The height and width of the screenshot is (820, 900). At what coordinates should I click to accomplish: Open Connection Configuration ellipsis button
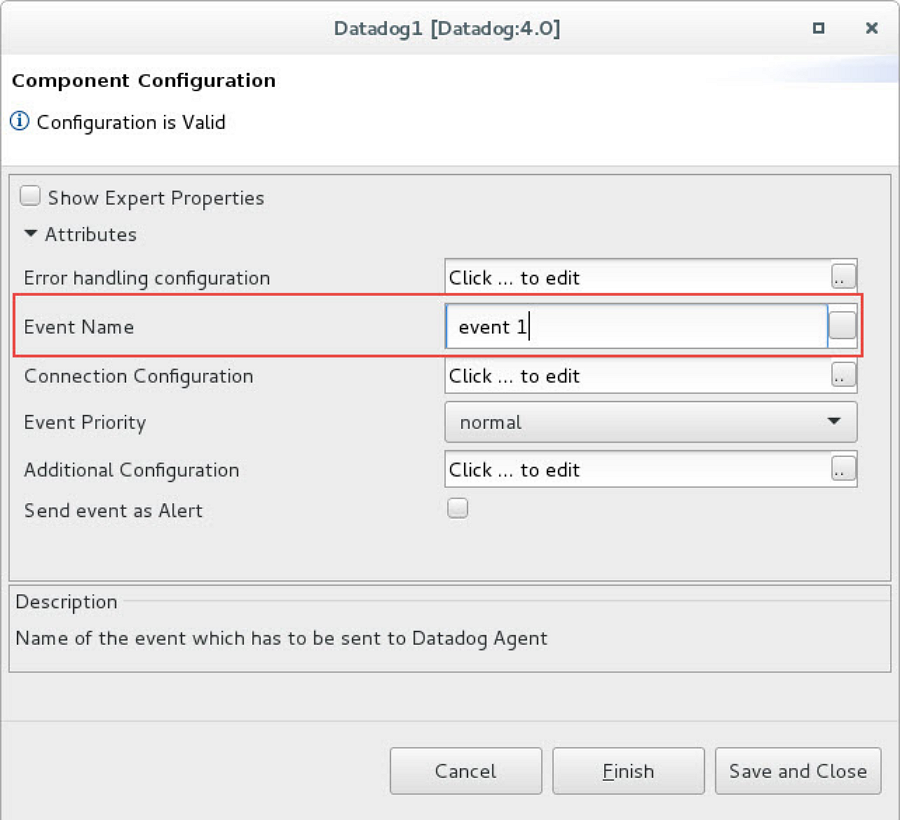tap(843, 375)
